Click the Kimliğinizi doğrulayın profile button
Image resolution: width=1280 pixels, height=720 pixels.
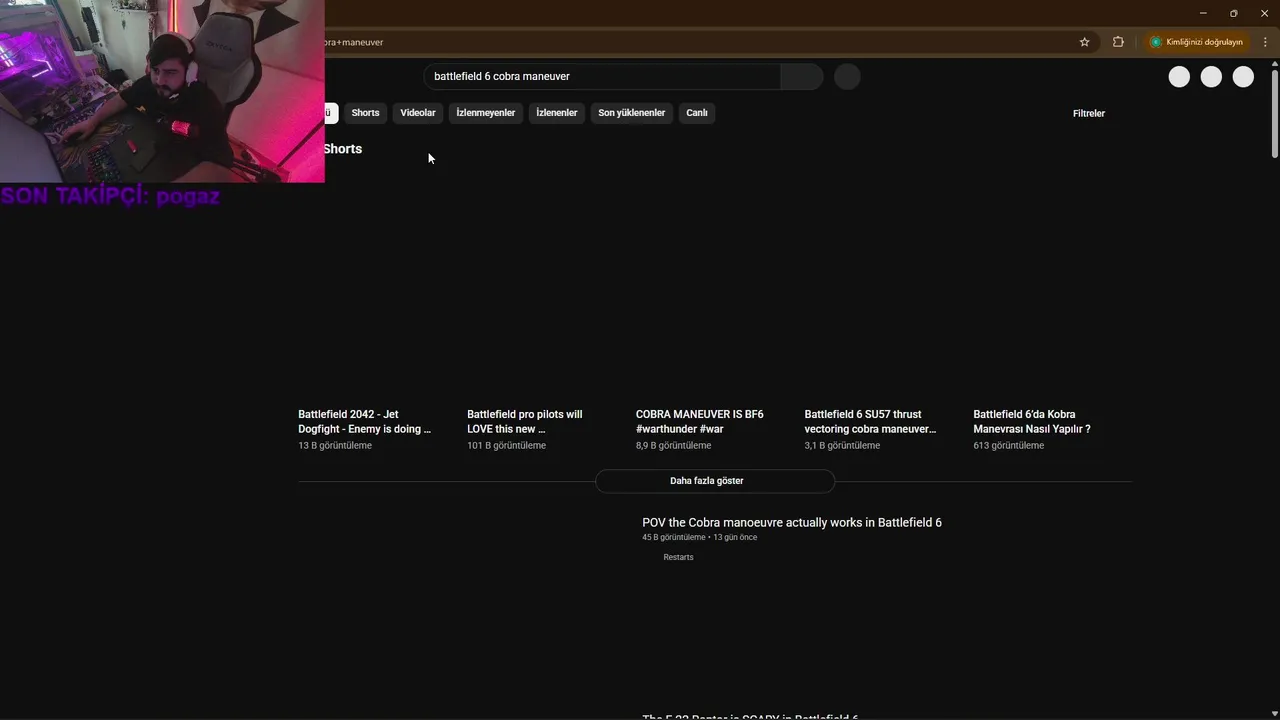point(1198,42)
